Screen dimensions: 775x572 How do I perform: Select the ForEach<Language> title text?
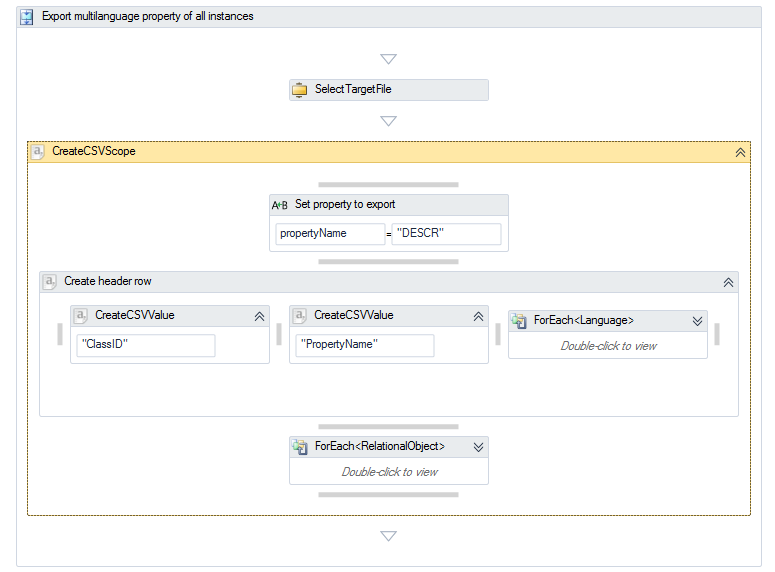click(584, 320)
